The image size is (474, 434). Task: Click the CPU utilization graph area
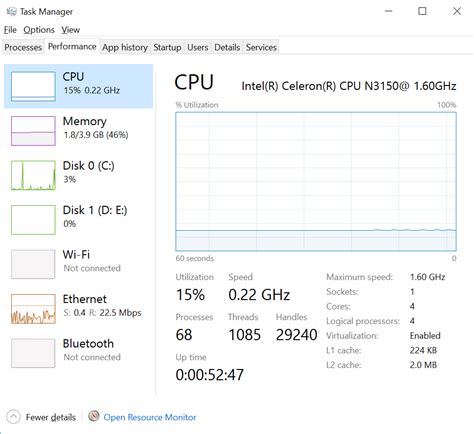[x=316, y=181]
